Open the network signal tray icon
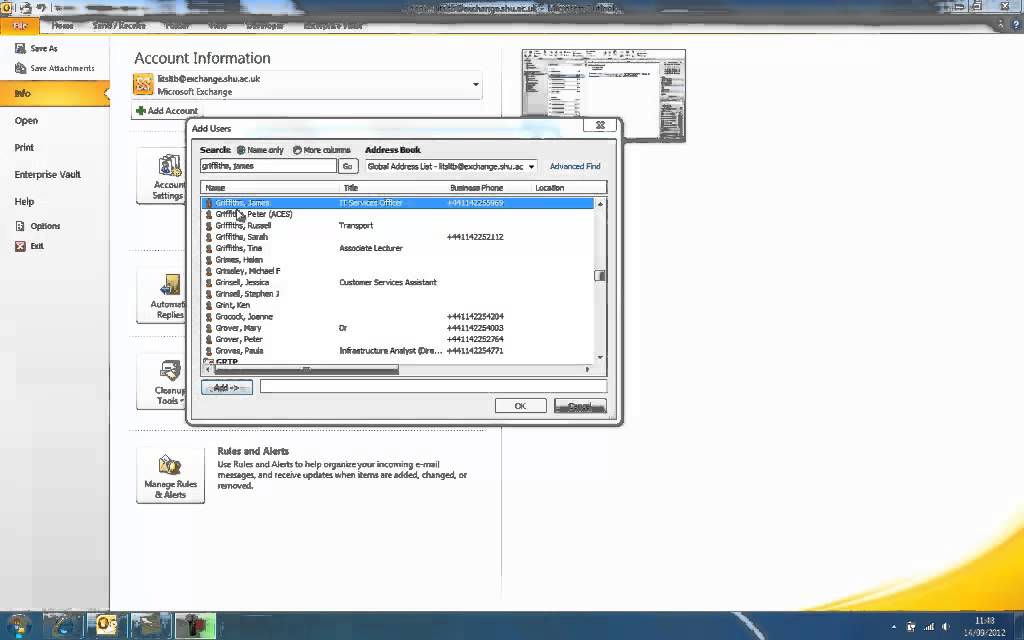Image resolution: width=1024 pixels, height=640 pixels. [x=929, y=627]
